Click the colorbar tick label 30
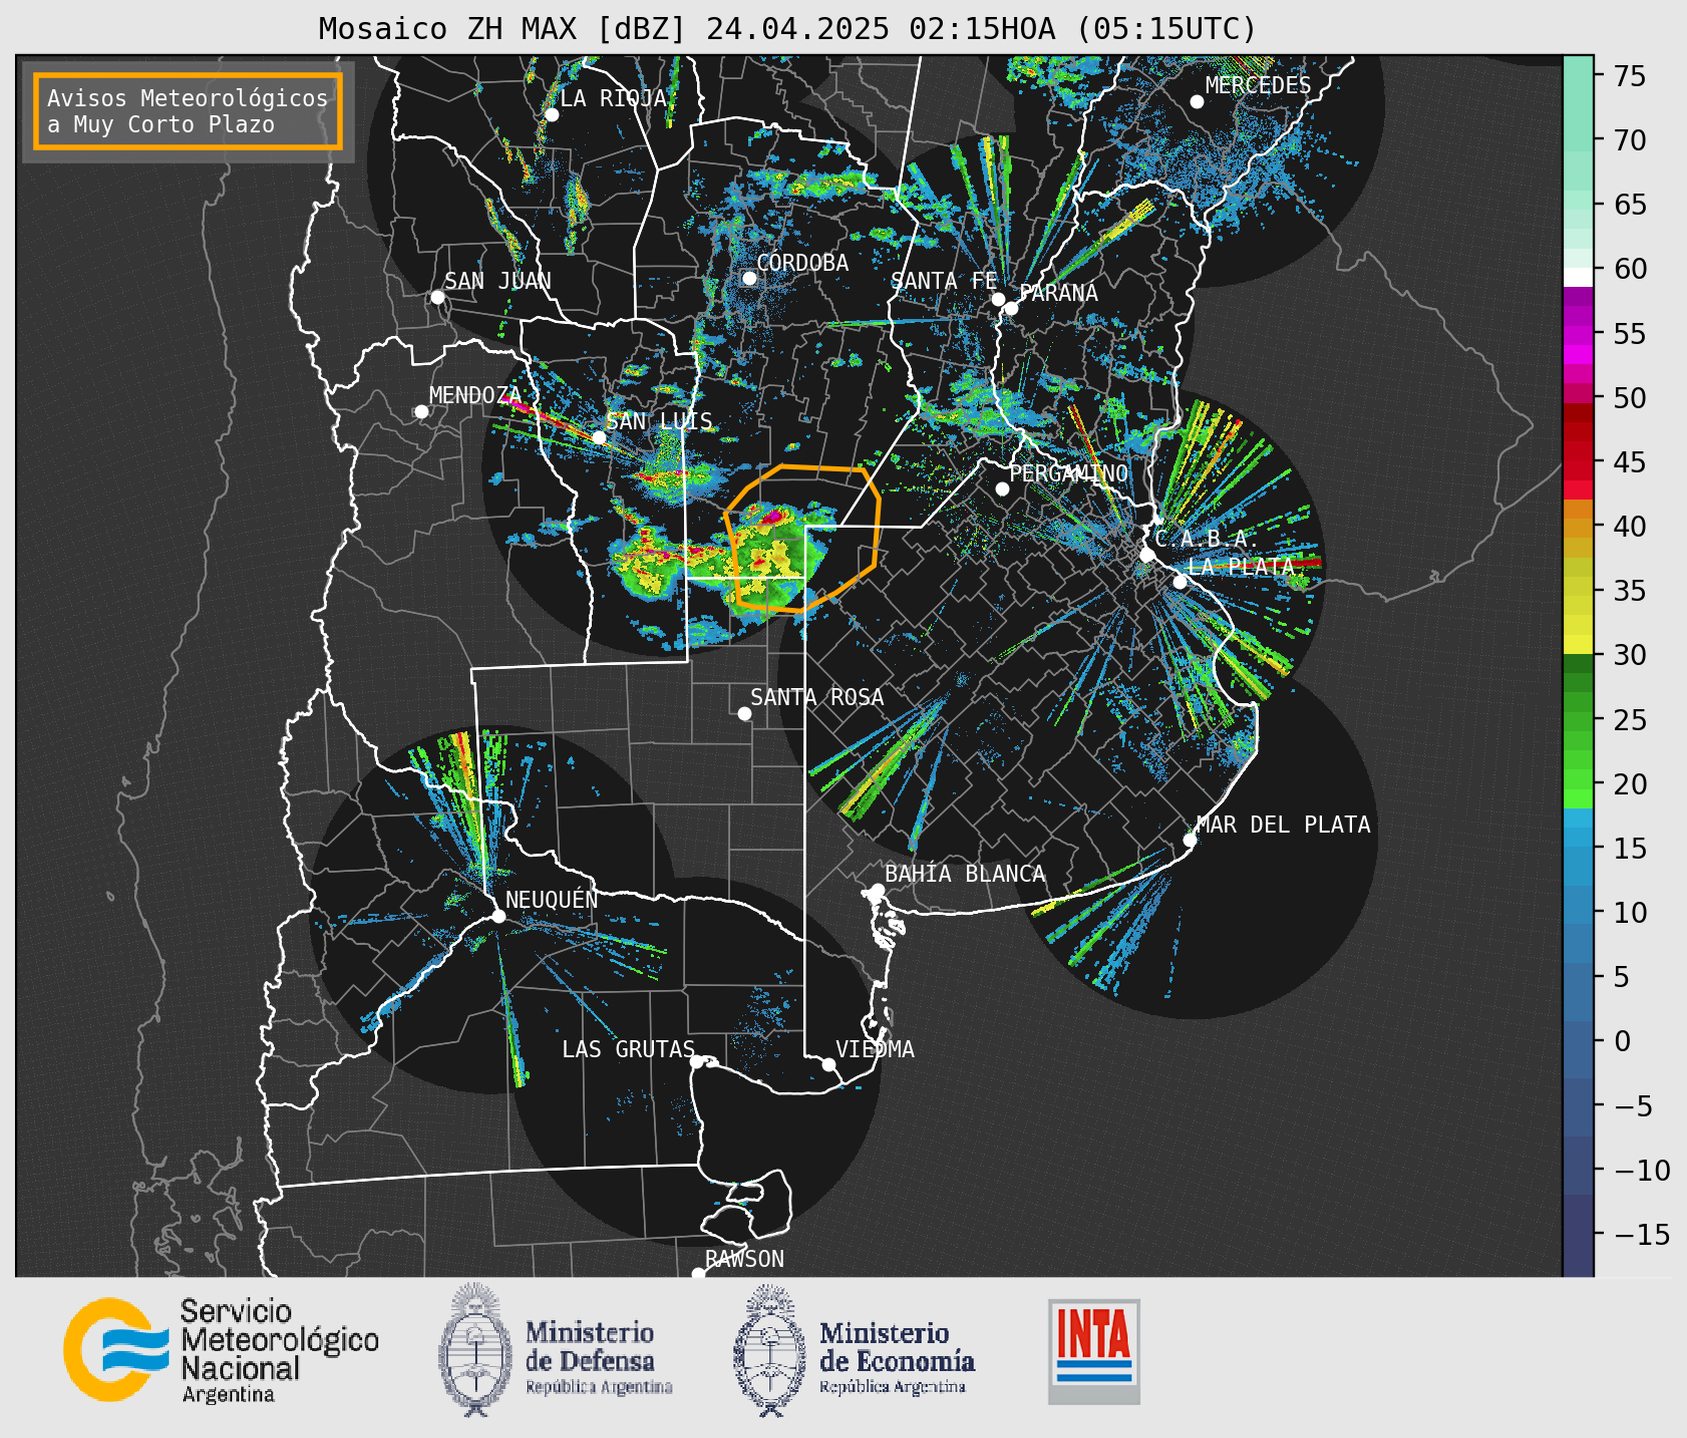The image size is (1687, 1438). tap(1629, 655)
